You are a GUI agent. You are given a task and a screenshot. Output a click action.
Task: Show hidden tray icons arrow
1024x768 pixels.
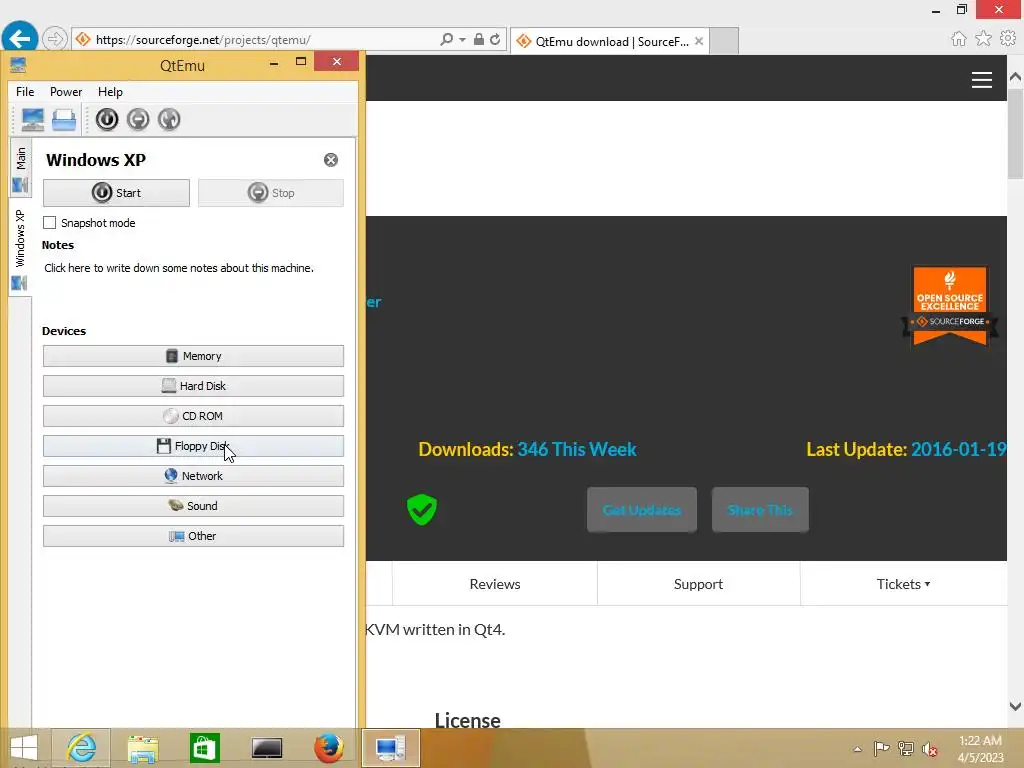tap(857, 749)
